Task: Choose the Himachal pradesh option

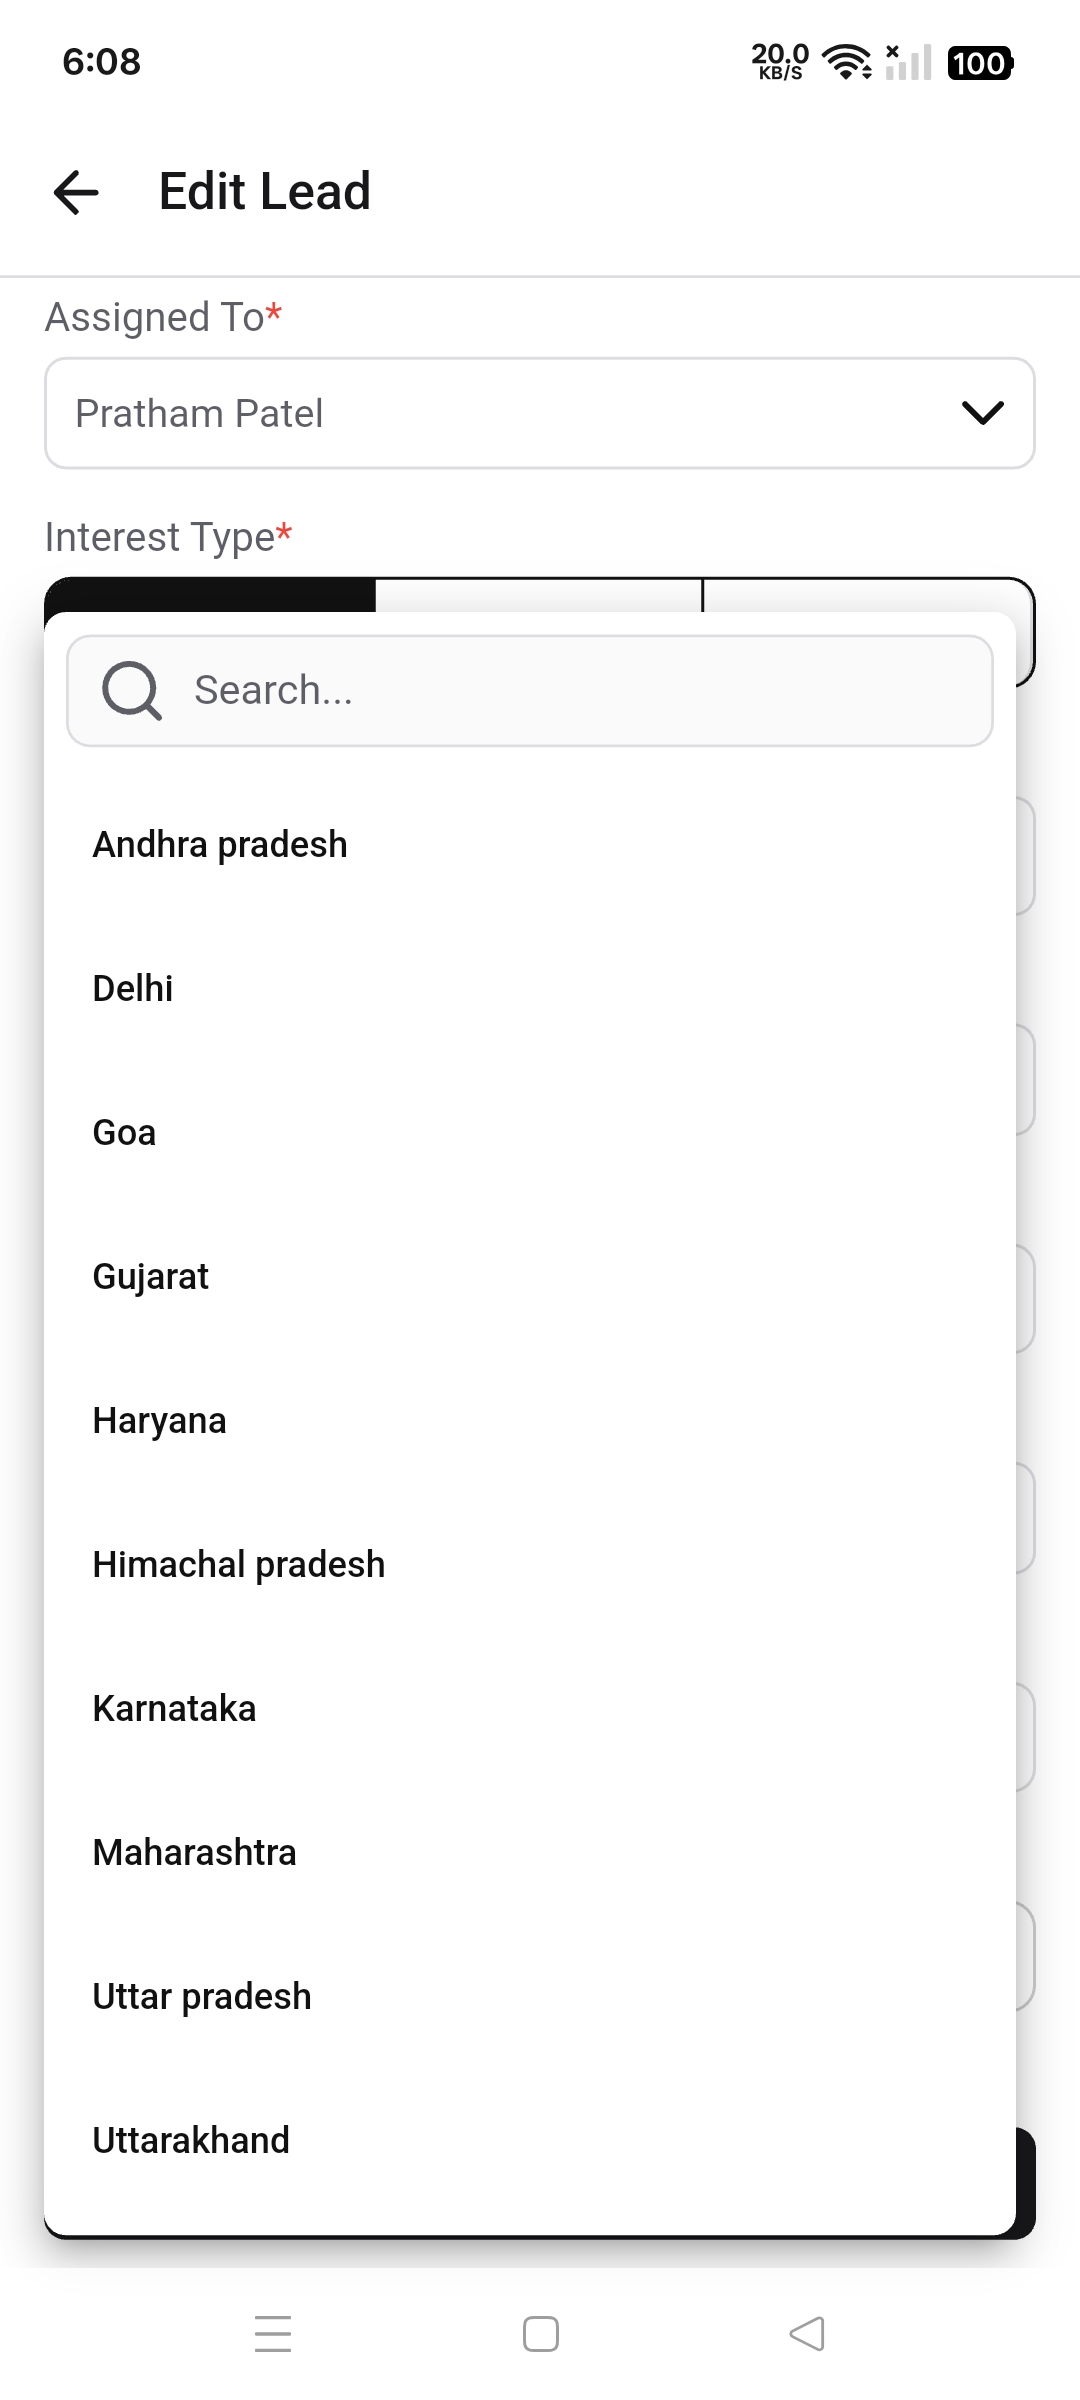Action: click(239, 1565)
